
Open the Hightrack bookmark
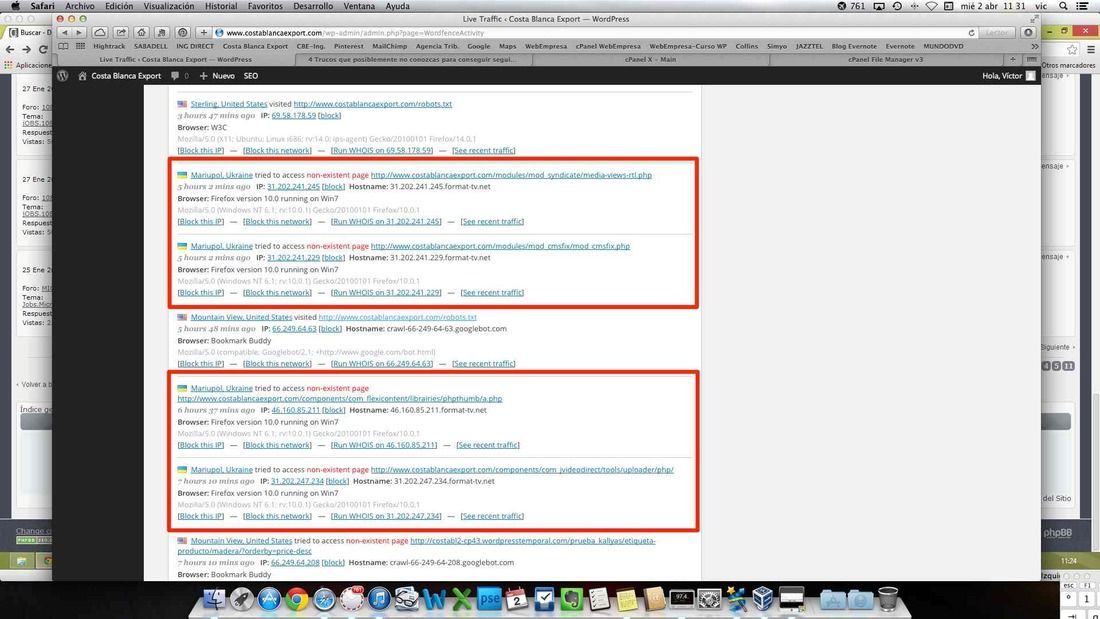pos(109,46)
